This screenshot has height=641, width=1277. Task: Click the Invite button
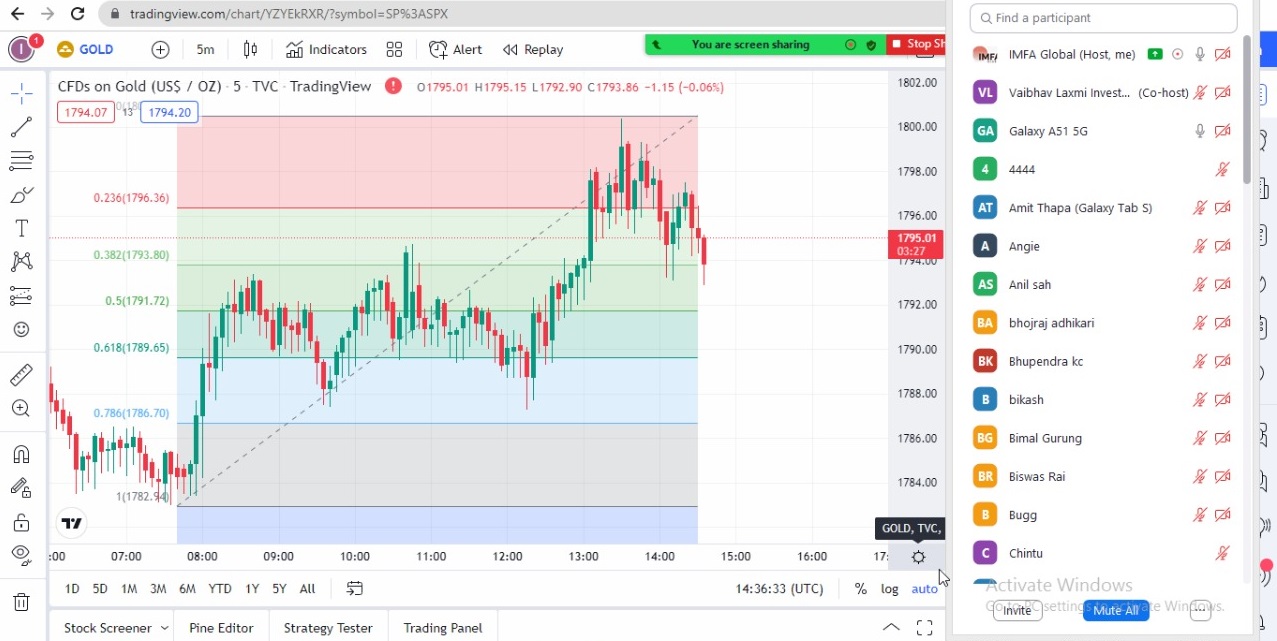click(x=1017, y=610)
